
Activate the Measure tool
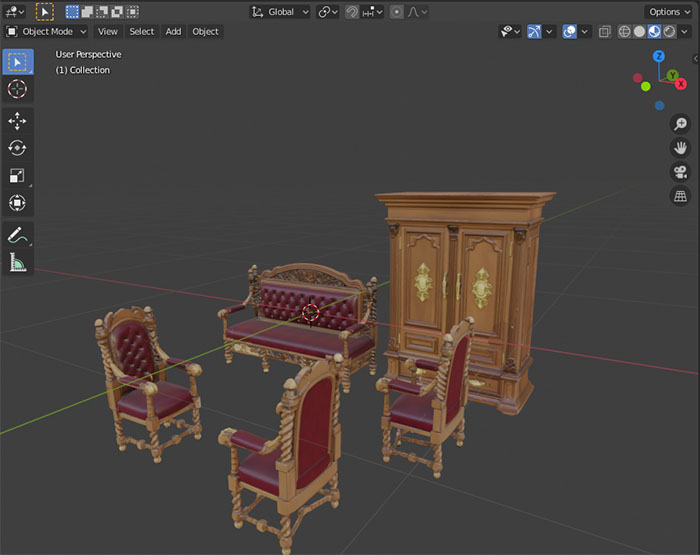pos(18,262)
